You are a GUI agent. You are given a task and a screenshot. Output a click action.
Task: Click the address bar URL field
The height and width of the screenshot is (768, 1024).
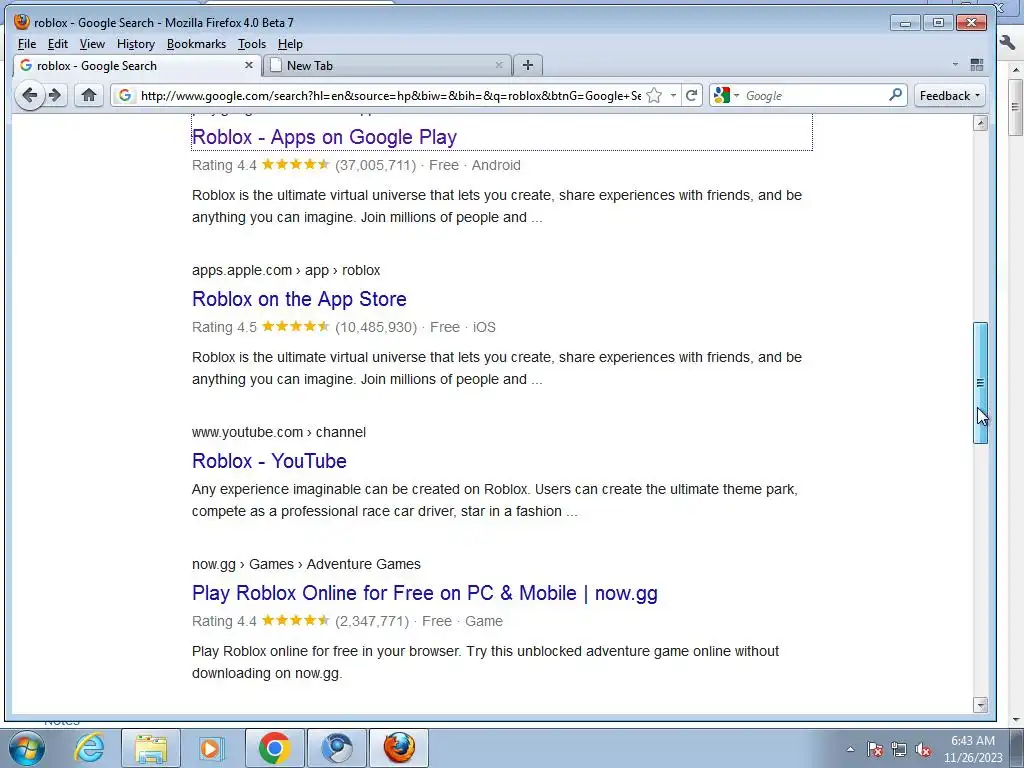point(391,95)
